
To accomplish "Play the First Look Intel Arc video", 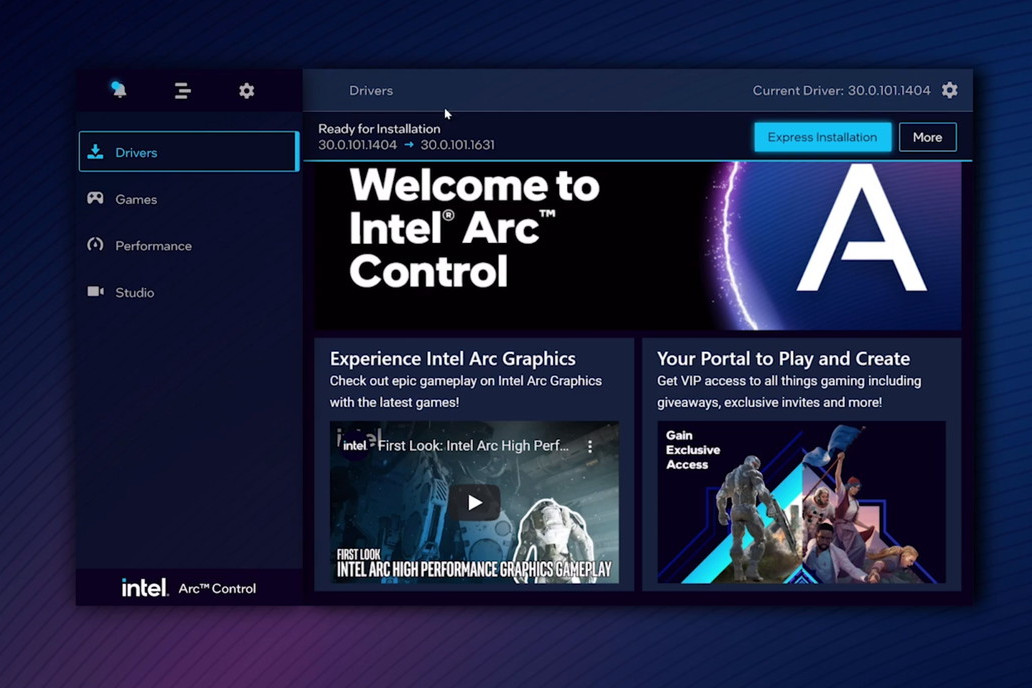I will tap(475, 503).
